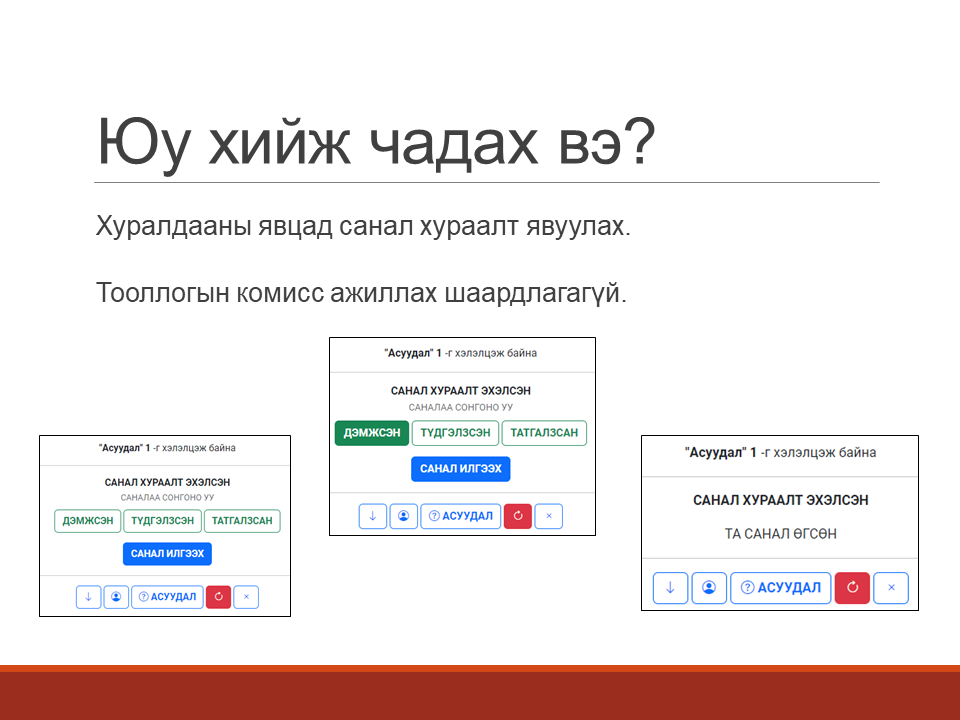Image resolution: width=960 pixels, height=720 pixels.
Task: Choose ТАТГАЛЗСАН in the middle panel
Action: click(544, 433)
